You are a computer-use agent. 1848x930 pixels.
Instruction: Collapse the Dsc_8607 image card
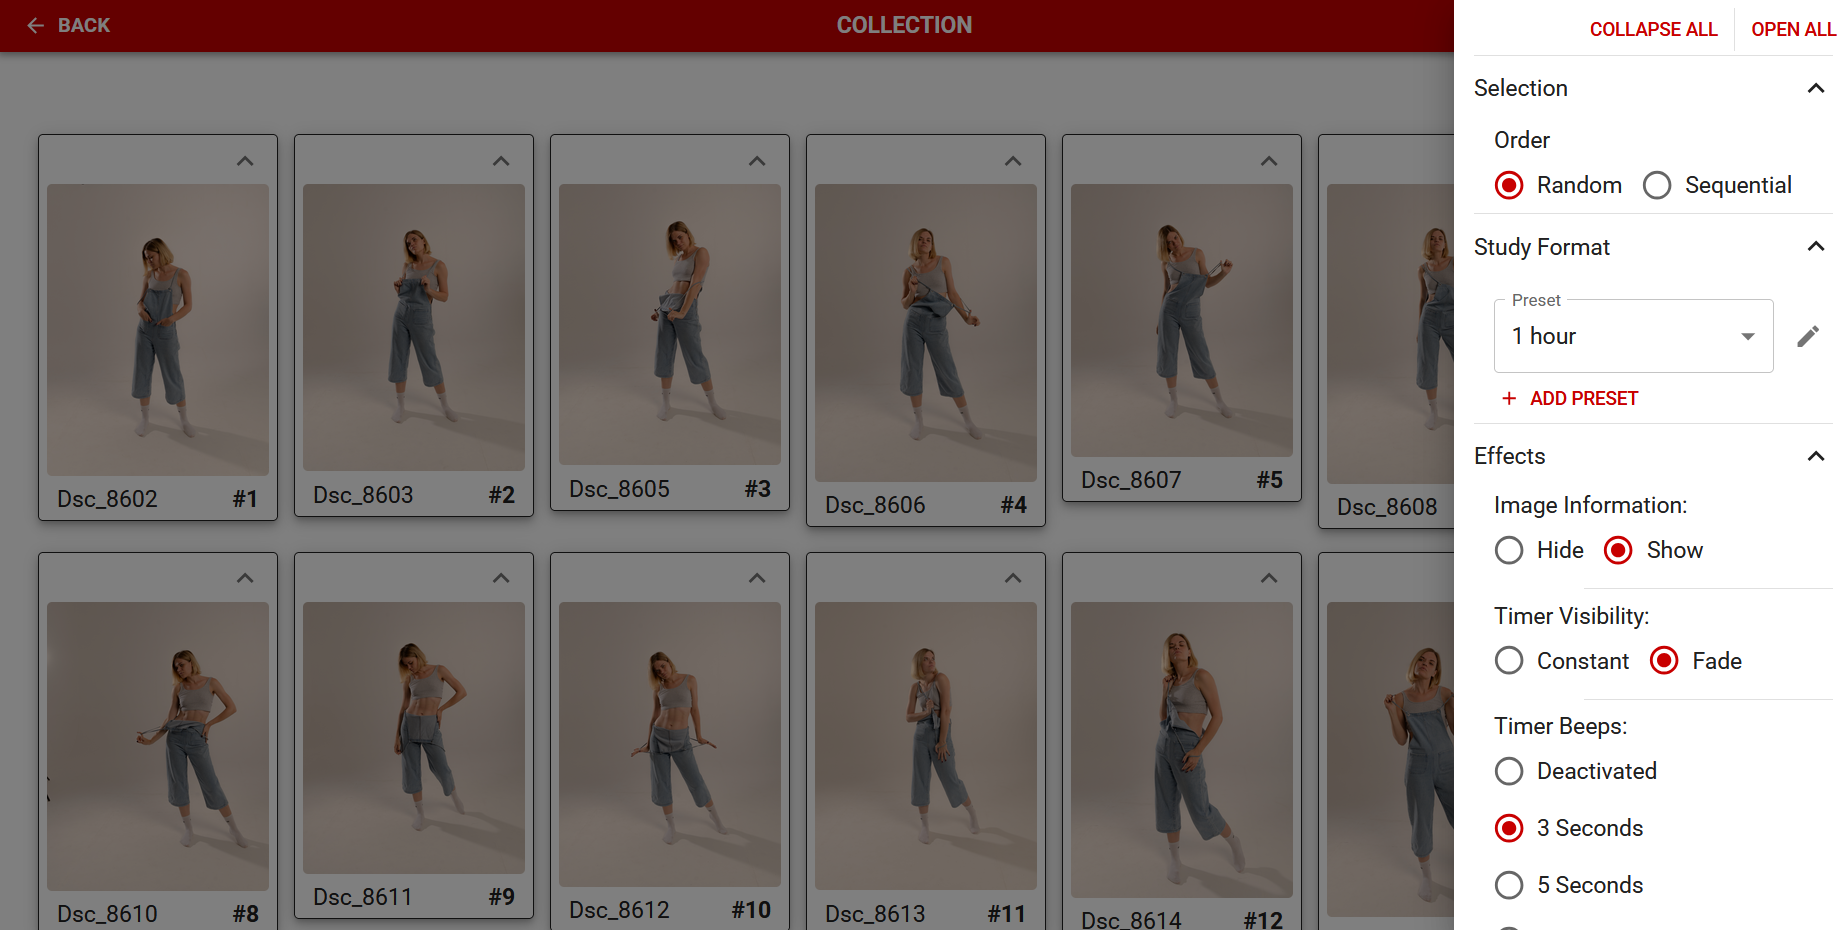pos(1268,160)
